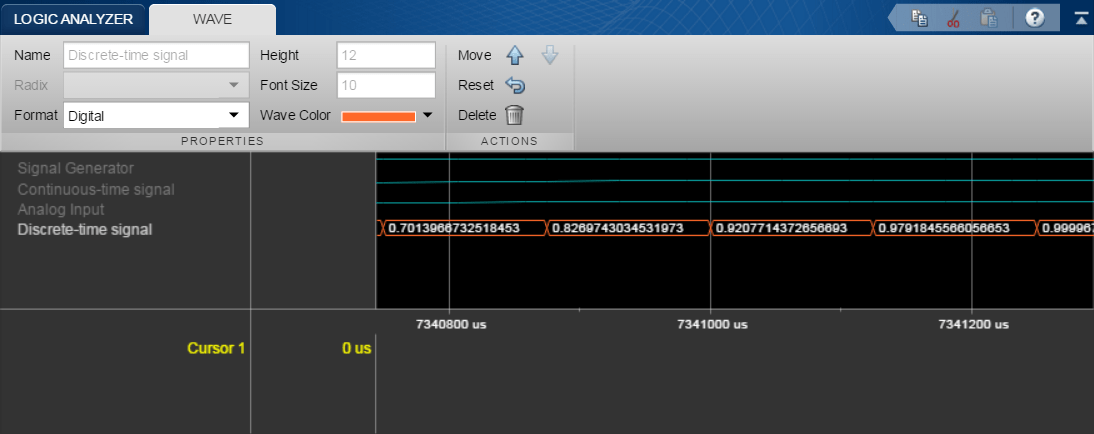Viewport: 1094px width, 434px height.
Task: Reset wave settings with the undo arrow icon
Action: pyautogui.click(x=515, y=85)
